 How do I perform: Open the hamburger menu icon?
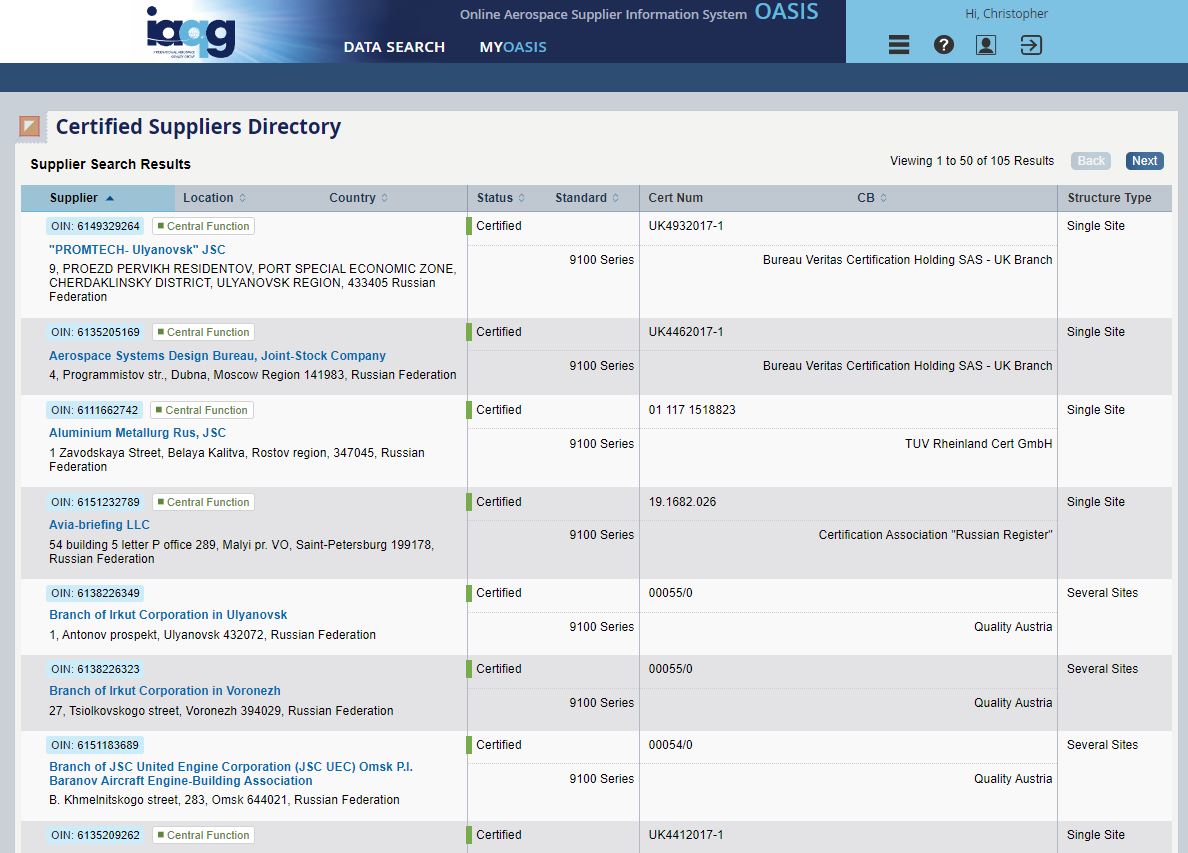(x=899, y=45)
